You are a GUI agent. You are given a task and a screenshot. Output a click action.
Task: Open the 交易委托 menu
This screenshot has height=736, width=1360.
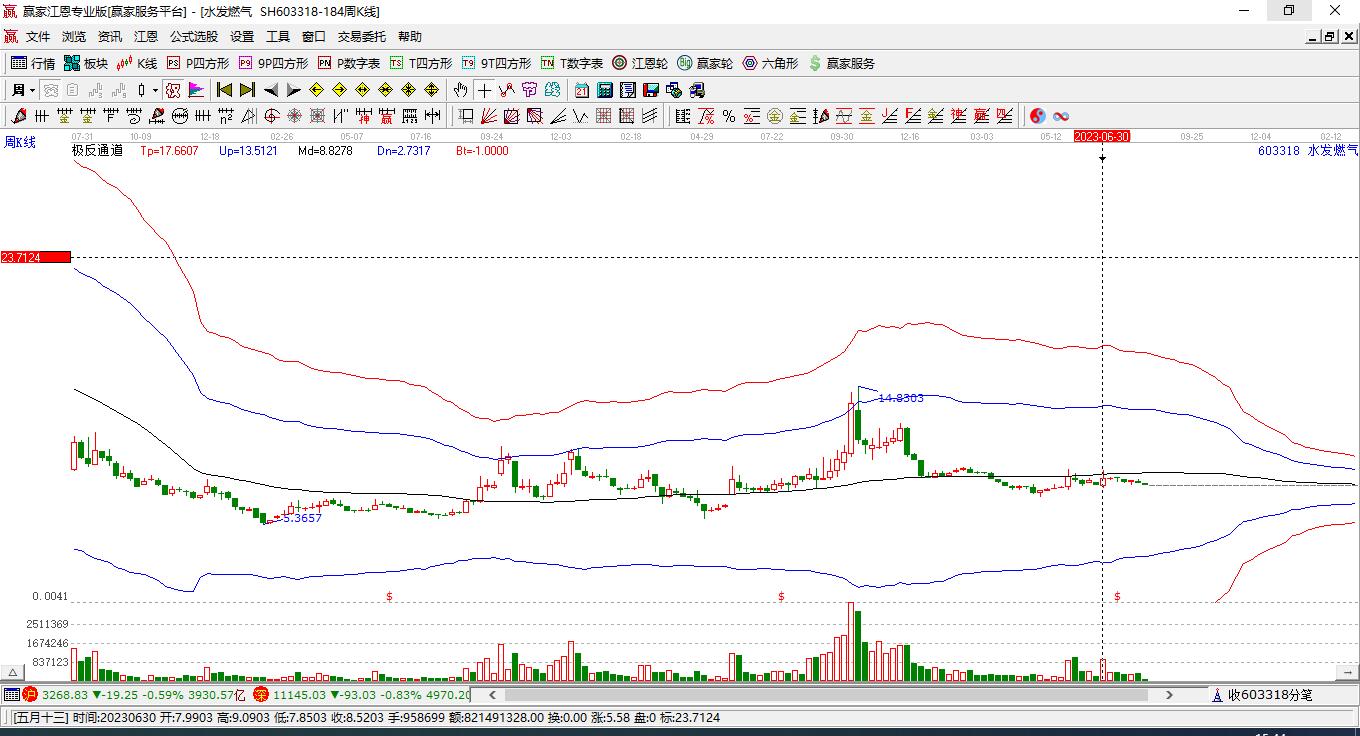pos(362,37)
